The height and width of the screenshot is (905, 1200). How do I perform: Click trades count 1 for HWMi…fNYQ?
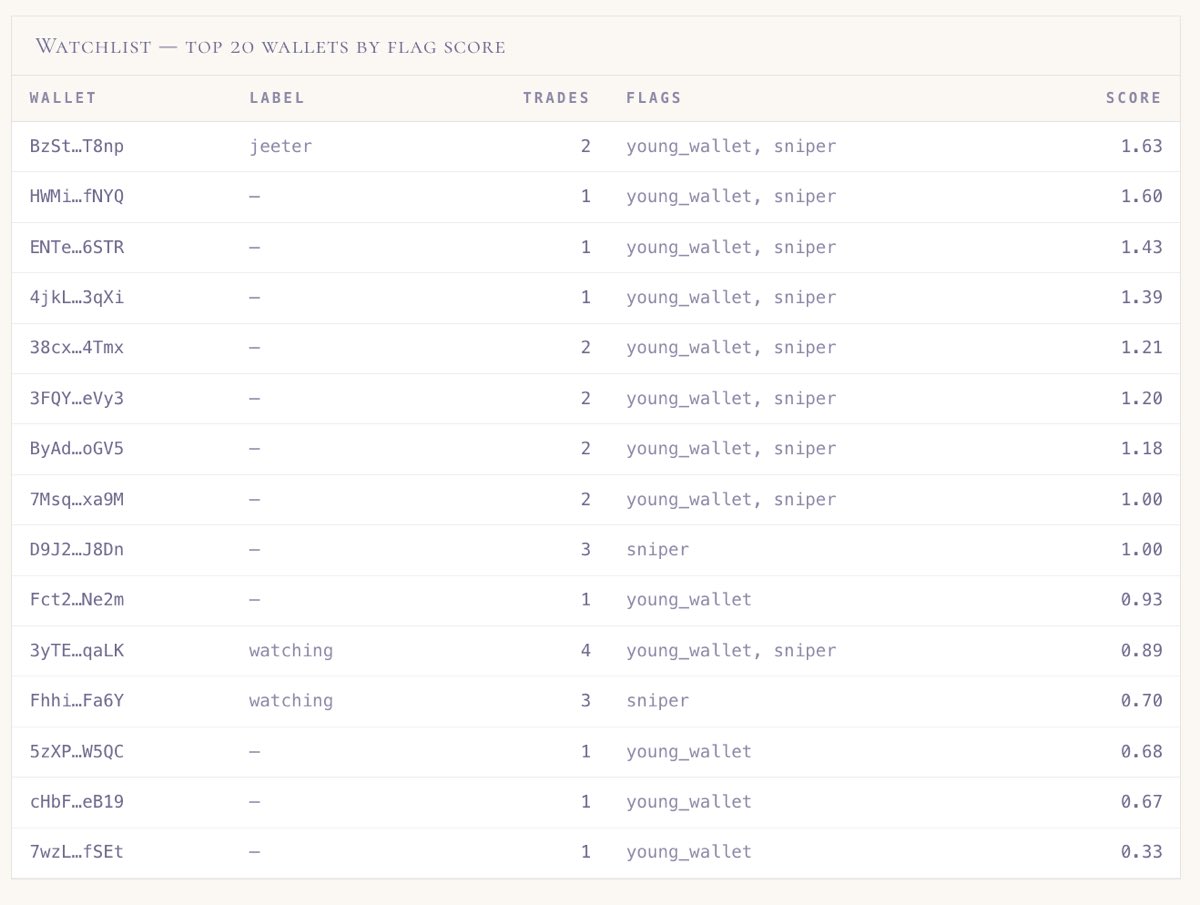point(586,196)
